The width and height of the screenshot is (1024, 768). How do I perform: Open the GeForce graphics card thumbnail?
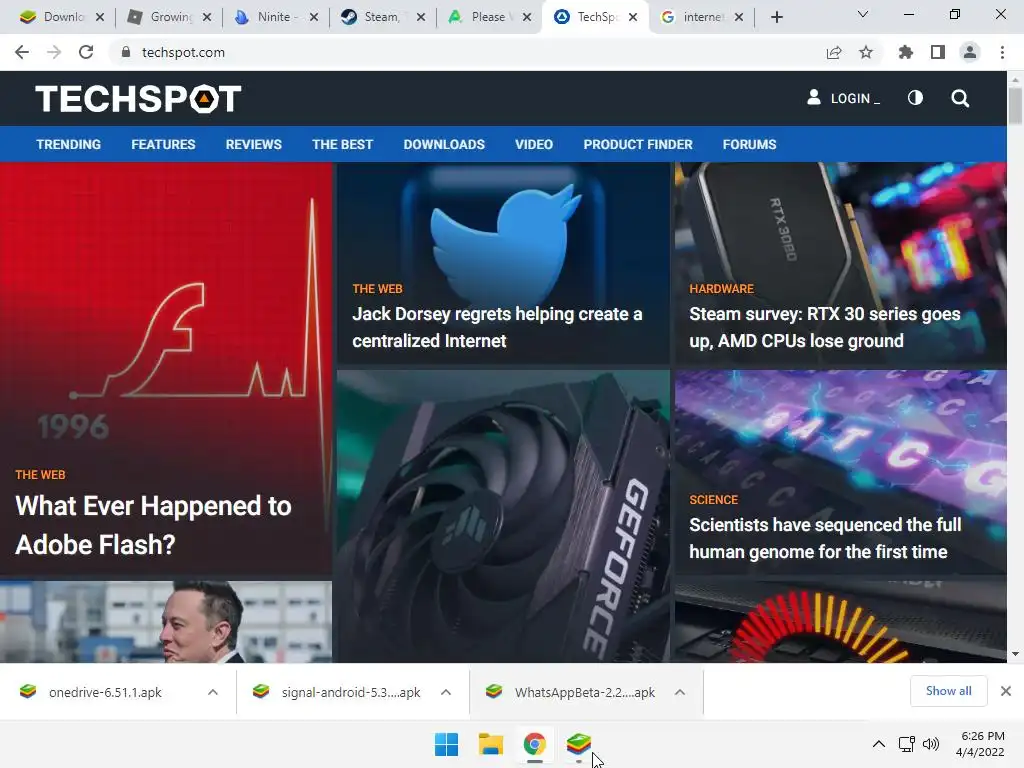[503, 516]
